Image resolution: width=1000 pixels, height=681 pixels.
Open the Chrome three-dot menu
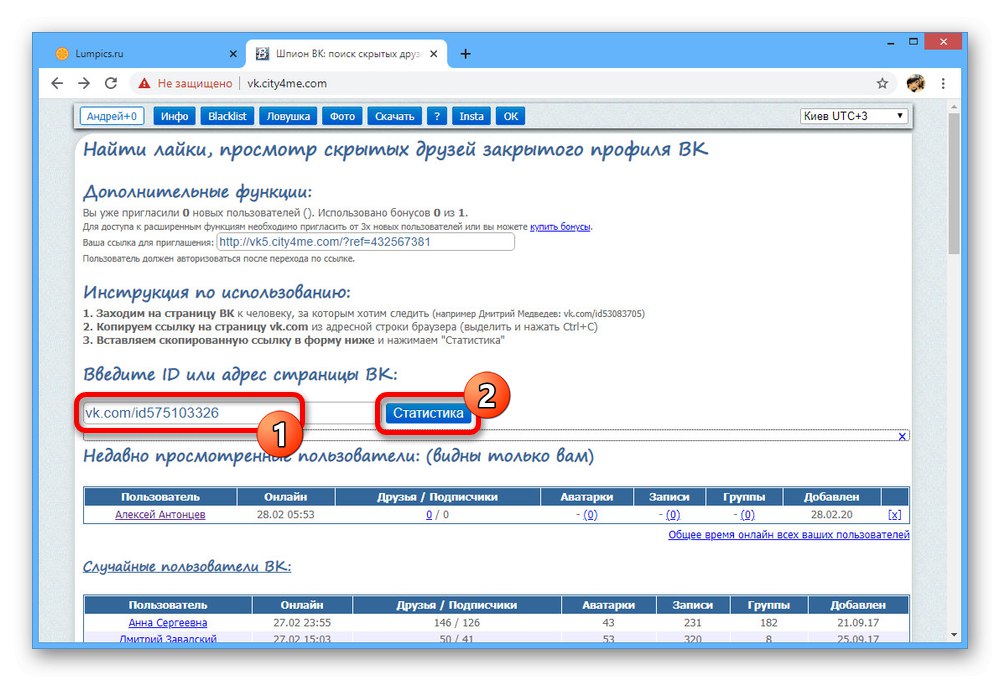[x=943, y=83]
